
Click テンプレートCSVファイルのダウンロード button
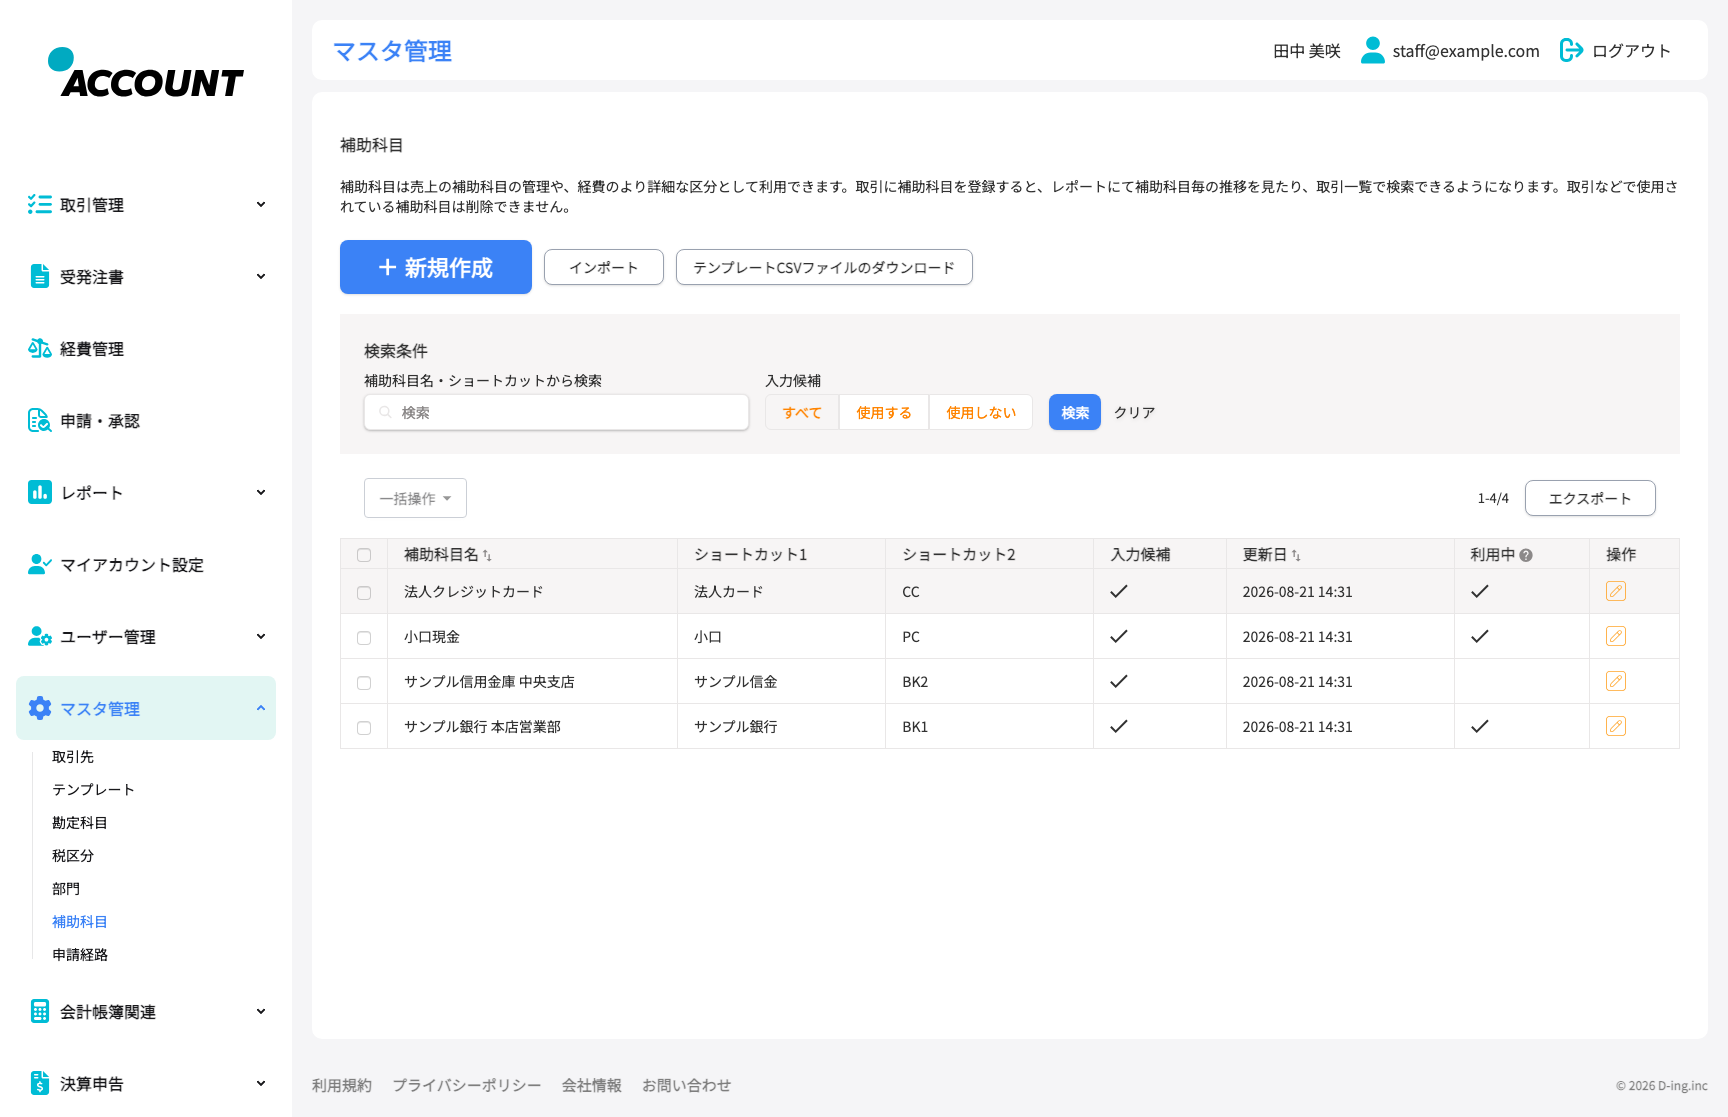pos(824,267)
